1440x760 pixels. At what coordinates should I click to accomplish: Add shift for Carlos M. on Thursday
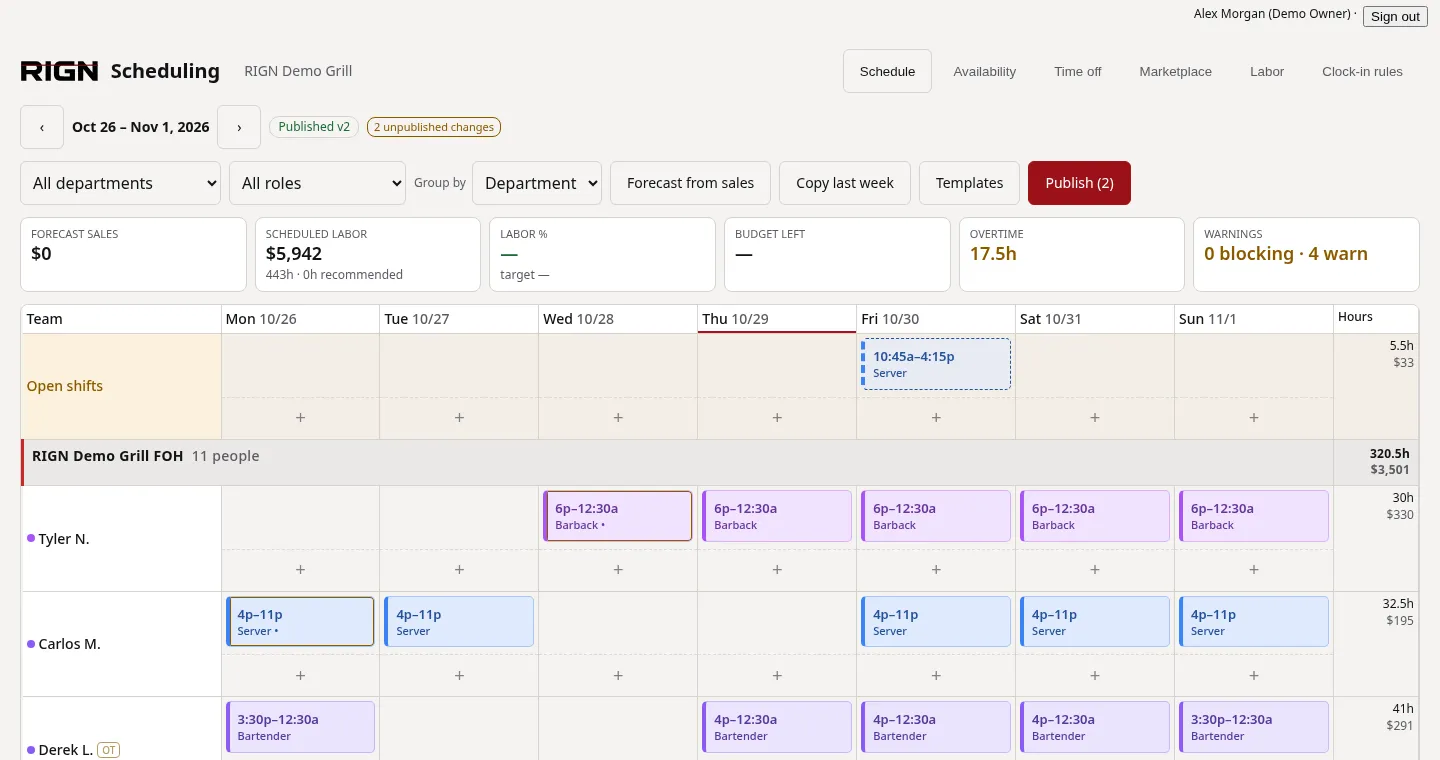(777, 676)
